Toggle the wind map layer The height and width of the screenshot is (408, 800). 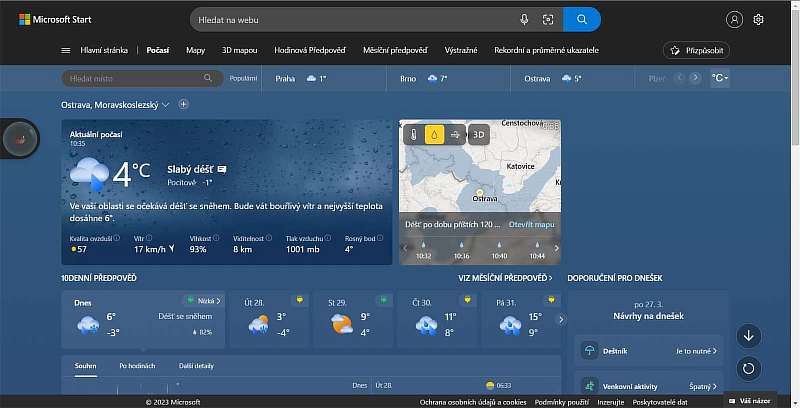click(x=456, y=134)
